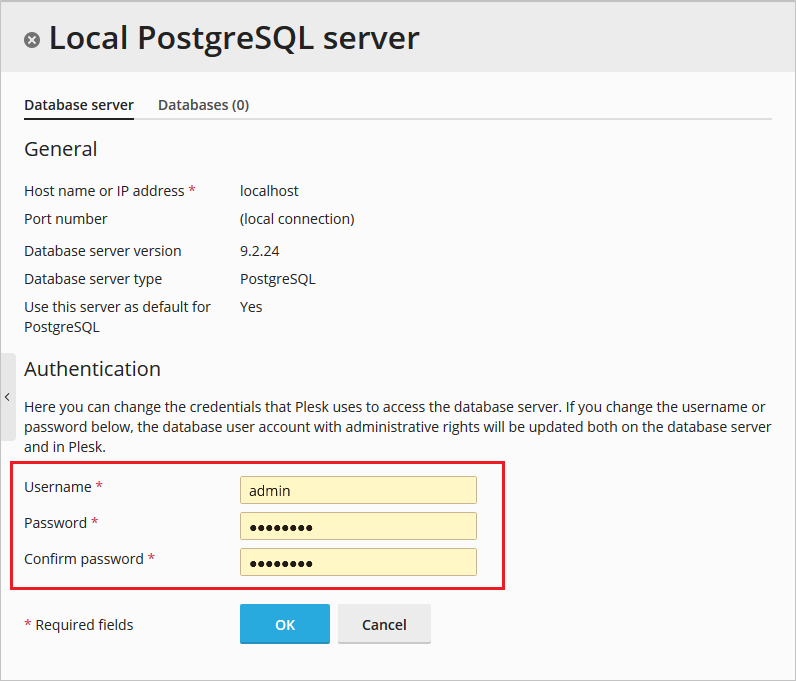Image resolution: width=796 pixels, height=681 pixels.
Task: Expand the left sidebar using the arrow handle
Action: [7, 397]
